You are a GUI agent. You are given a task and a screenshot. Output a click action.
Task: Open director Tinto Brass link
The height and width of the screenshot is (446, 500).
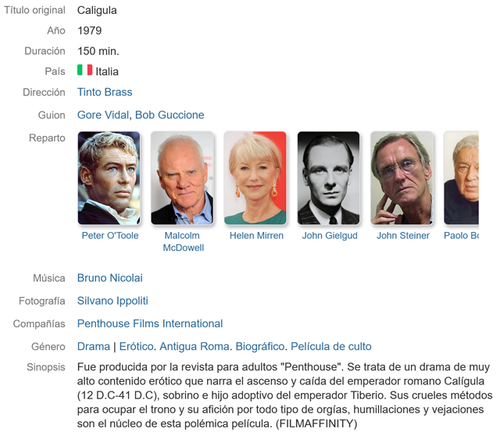tap(105, 92)
